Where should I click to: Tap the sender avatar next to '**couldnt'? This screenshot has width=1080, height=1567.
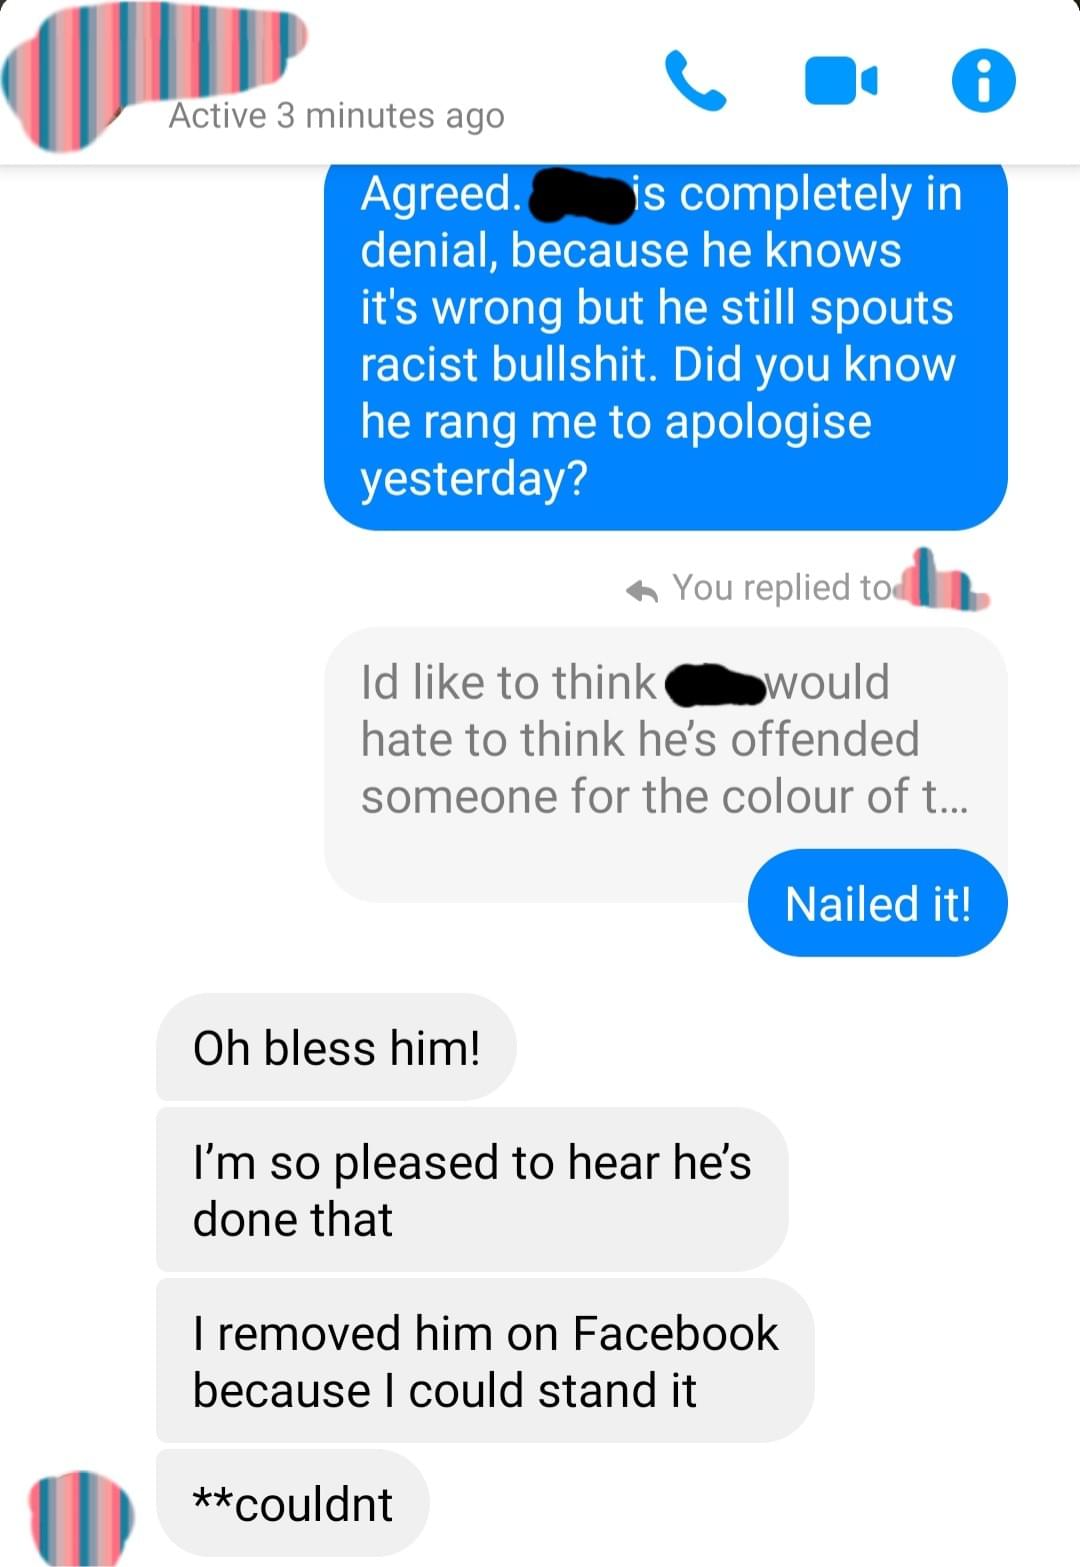80,1515
